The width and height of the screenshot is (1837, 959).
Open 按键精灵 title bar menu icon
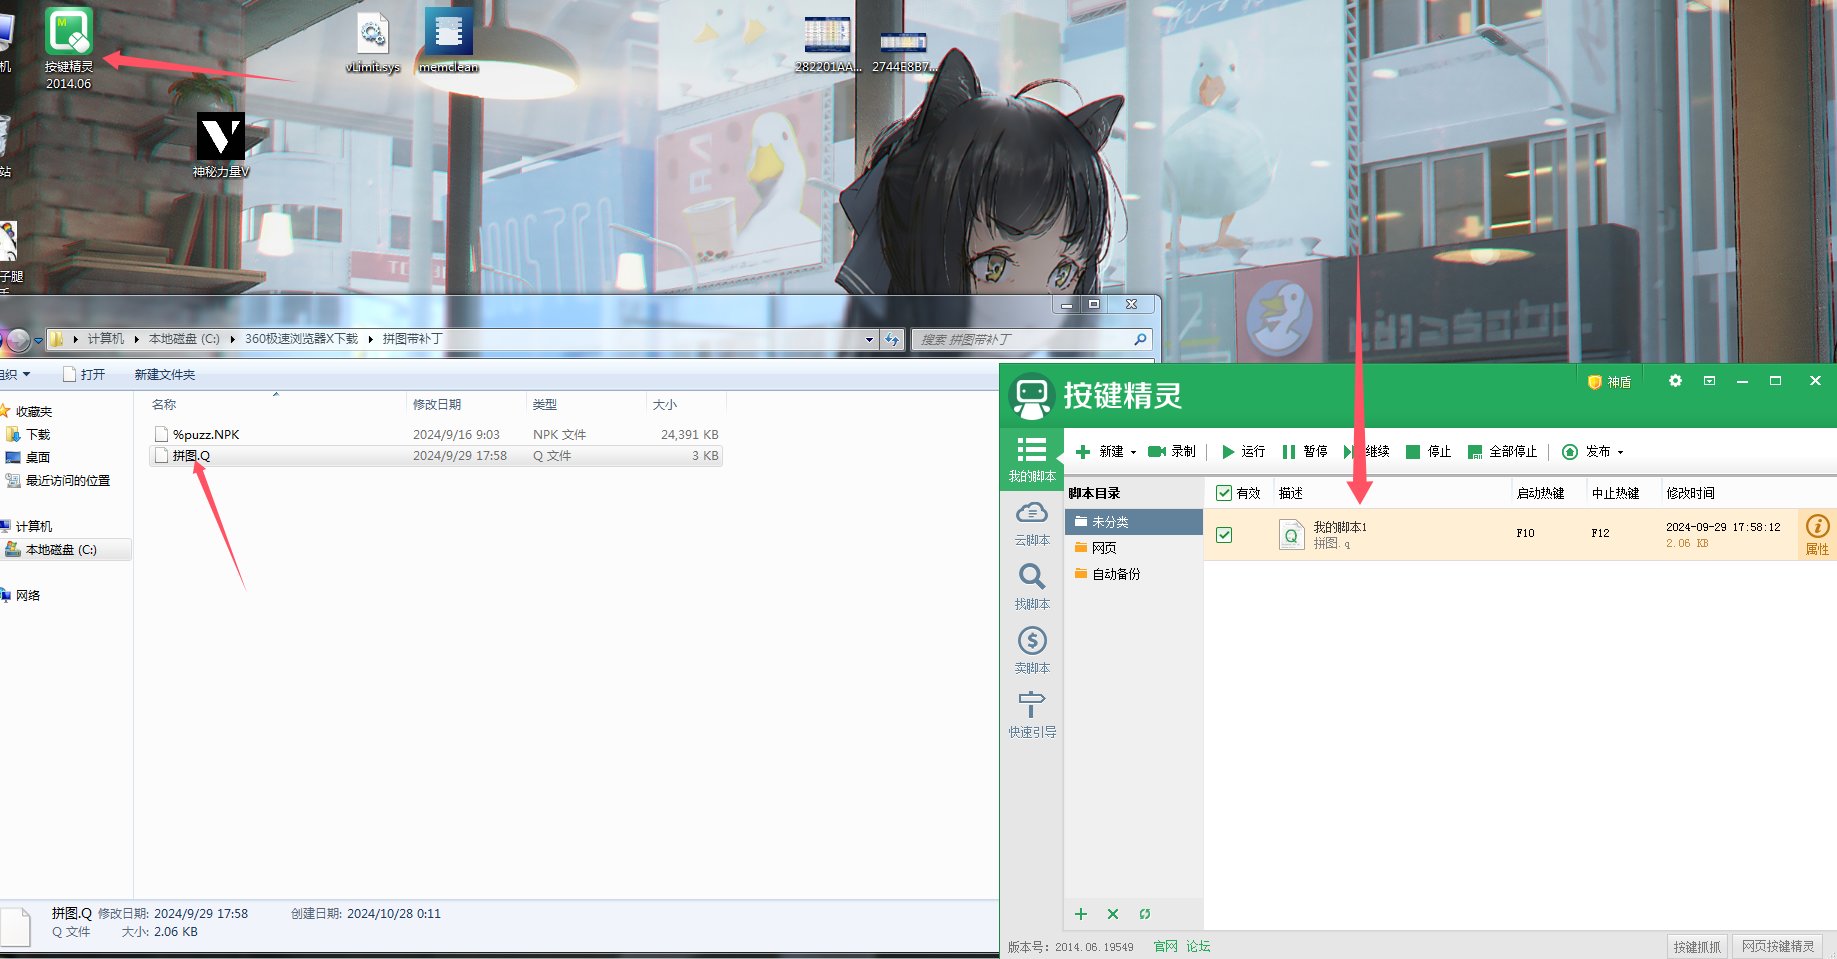pyautogui.click(x=1709, y=381)
